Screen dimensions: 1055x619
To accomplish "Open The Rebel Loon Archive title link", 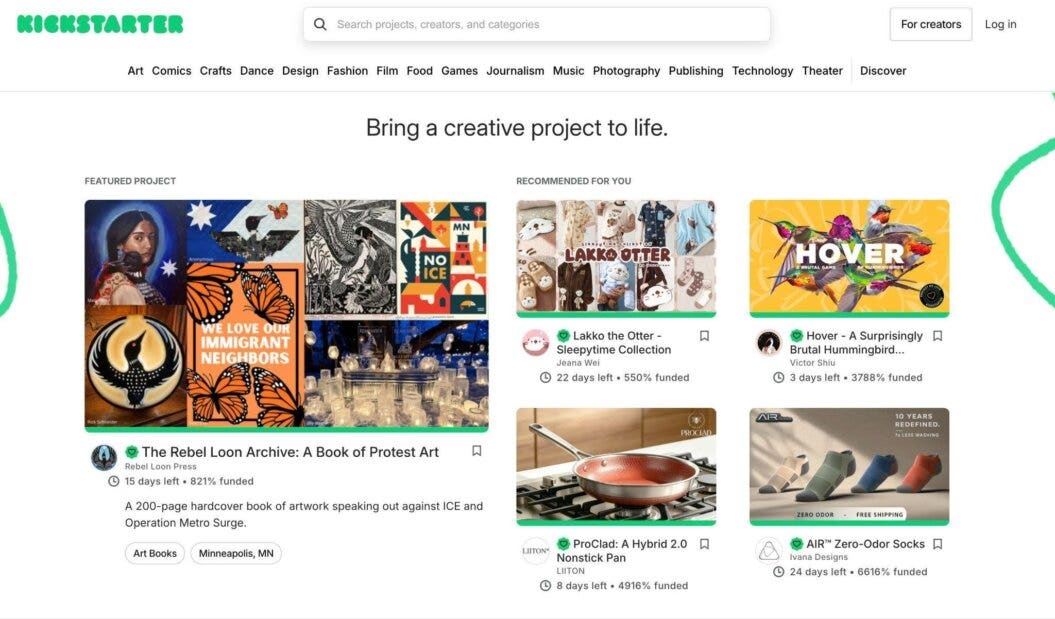I will point(290,452).
